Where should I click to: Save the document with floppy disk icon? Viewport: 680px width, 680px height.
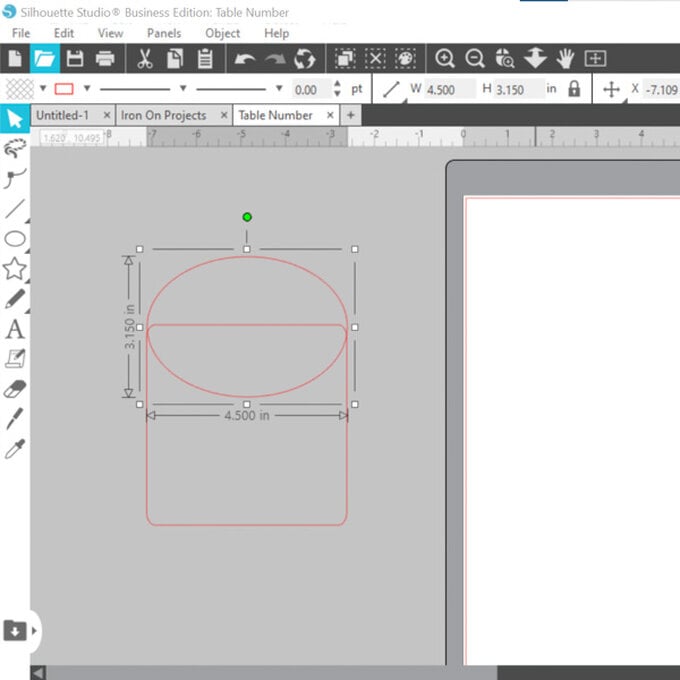coord(75,58)
